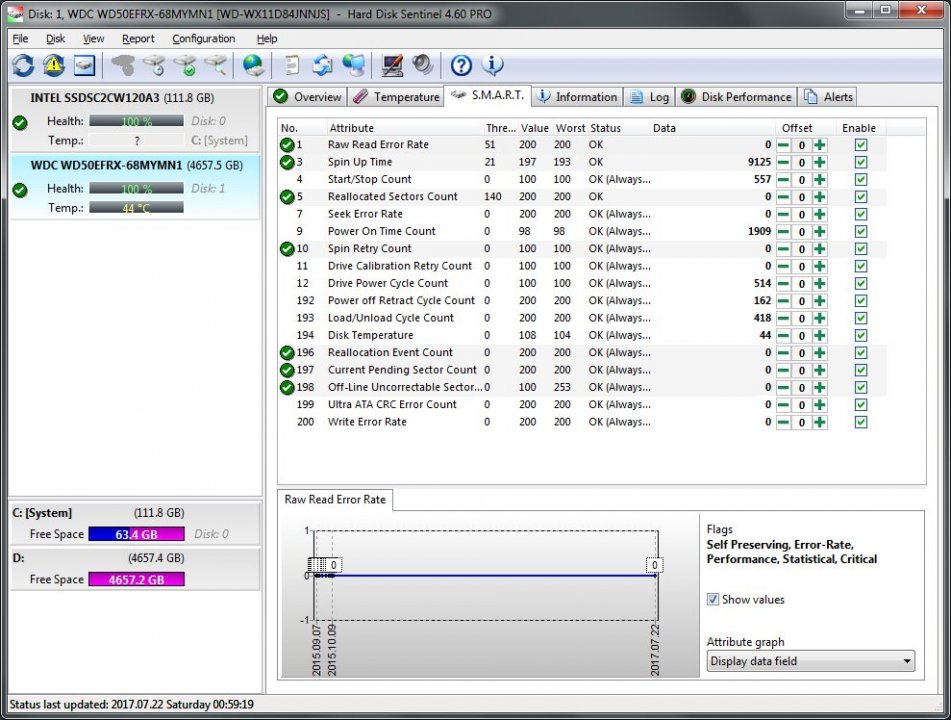The image size is (951, 720).
Task: Click the blue info bubble toolbar icon
Action: pos(492,65)
